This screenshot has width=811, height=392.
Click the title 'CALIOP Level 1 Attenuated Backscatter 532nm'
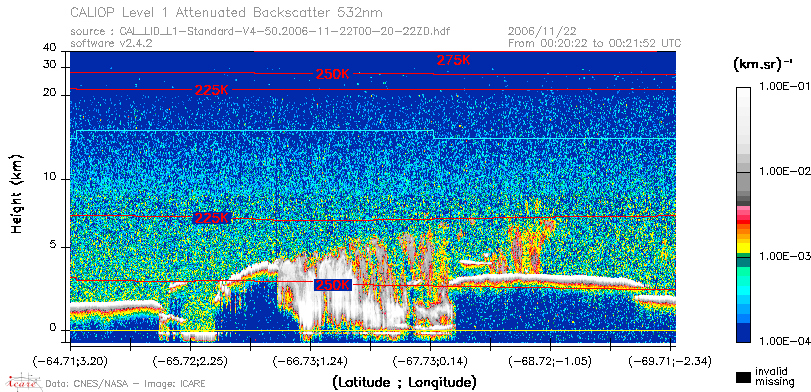pos(227,12)
